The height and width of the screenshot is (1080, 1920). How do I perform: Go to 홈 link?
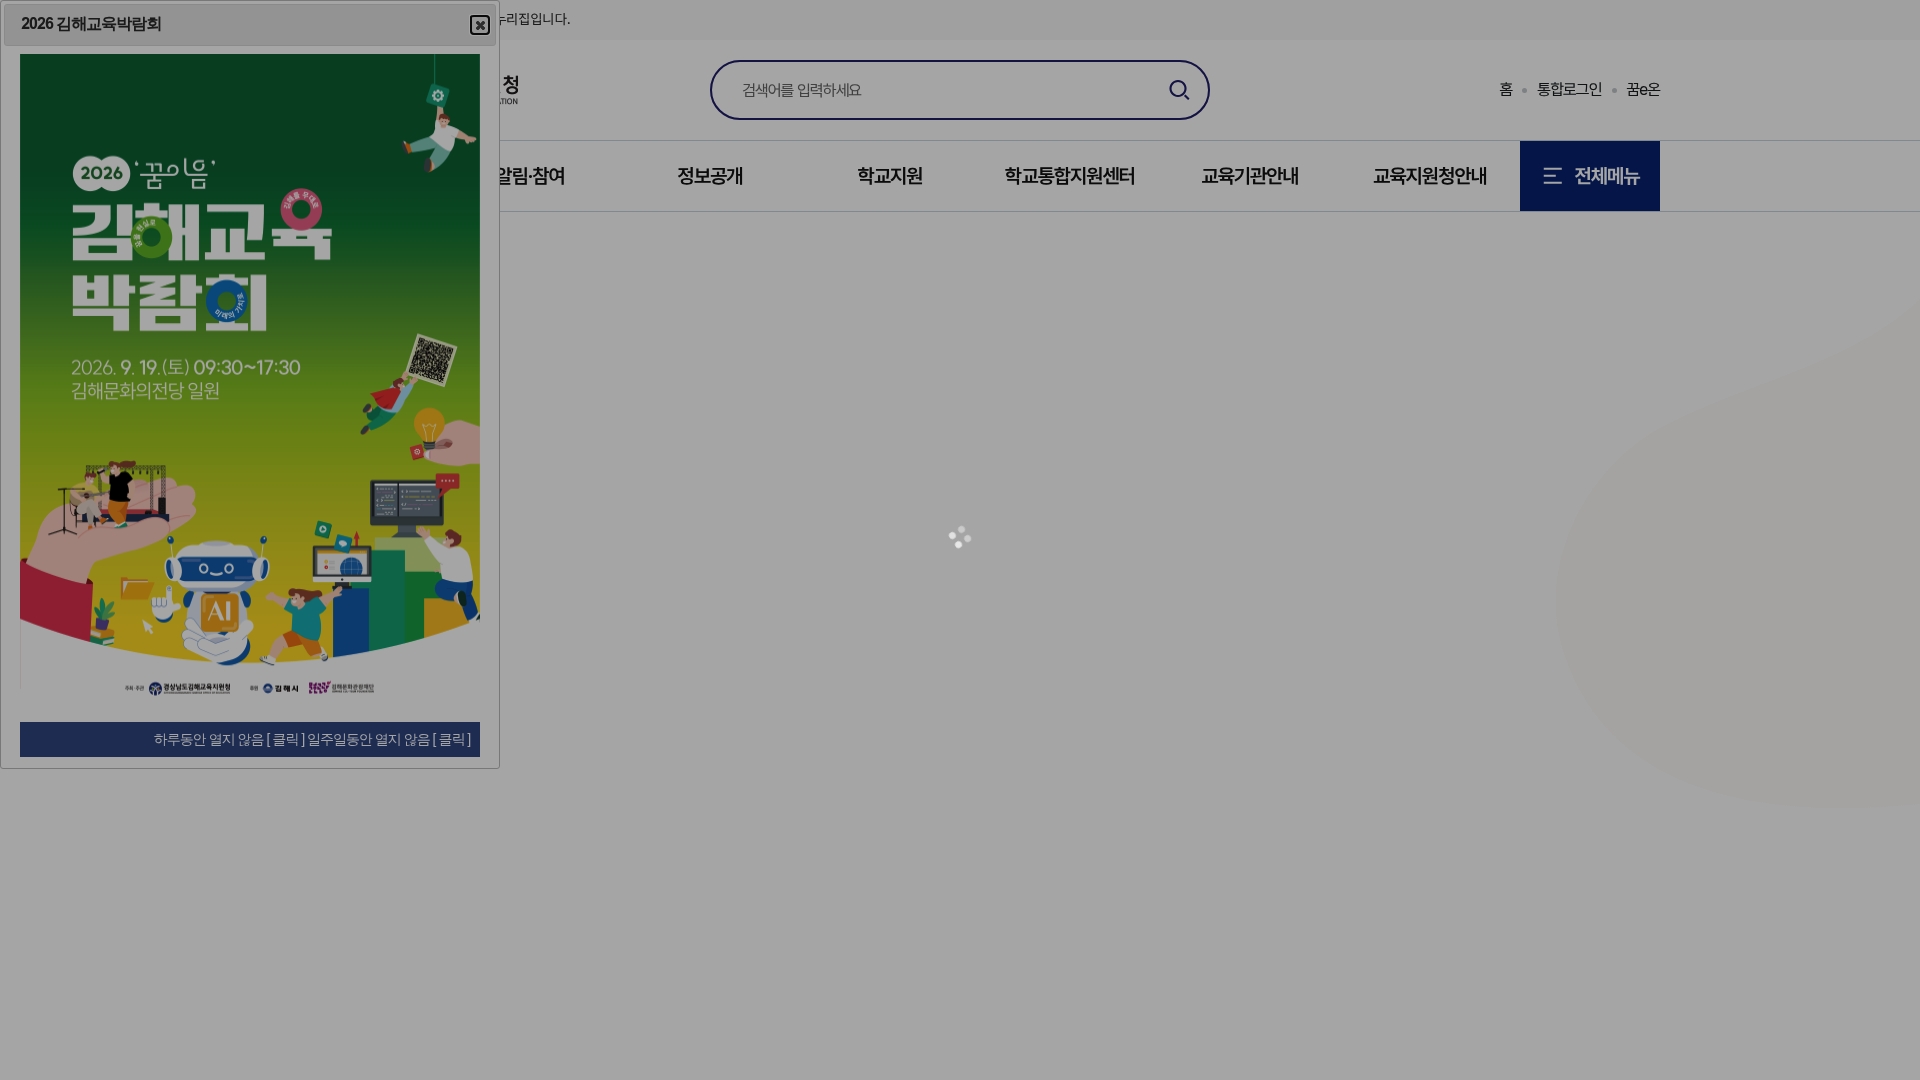tap(1506, 90)
